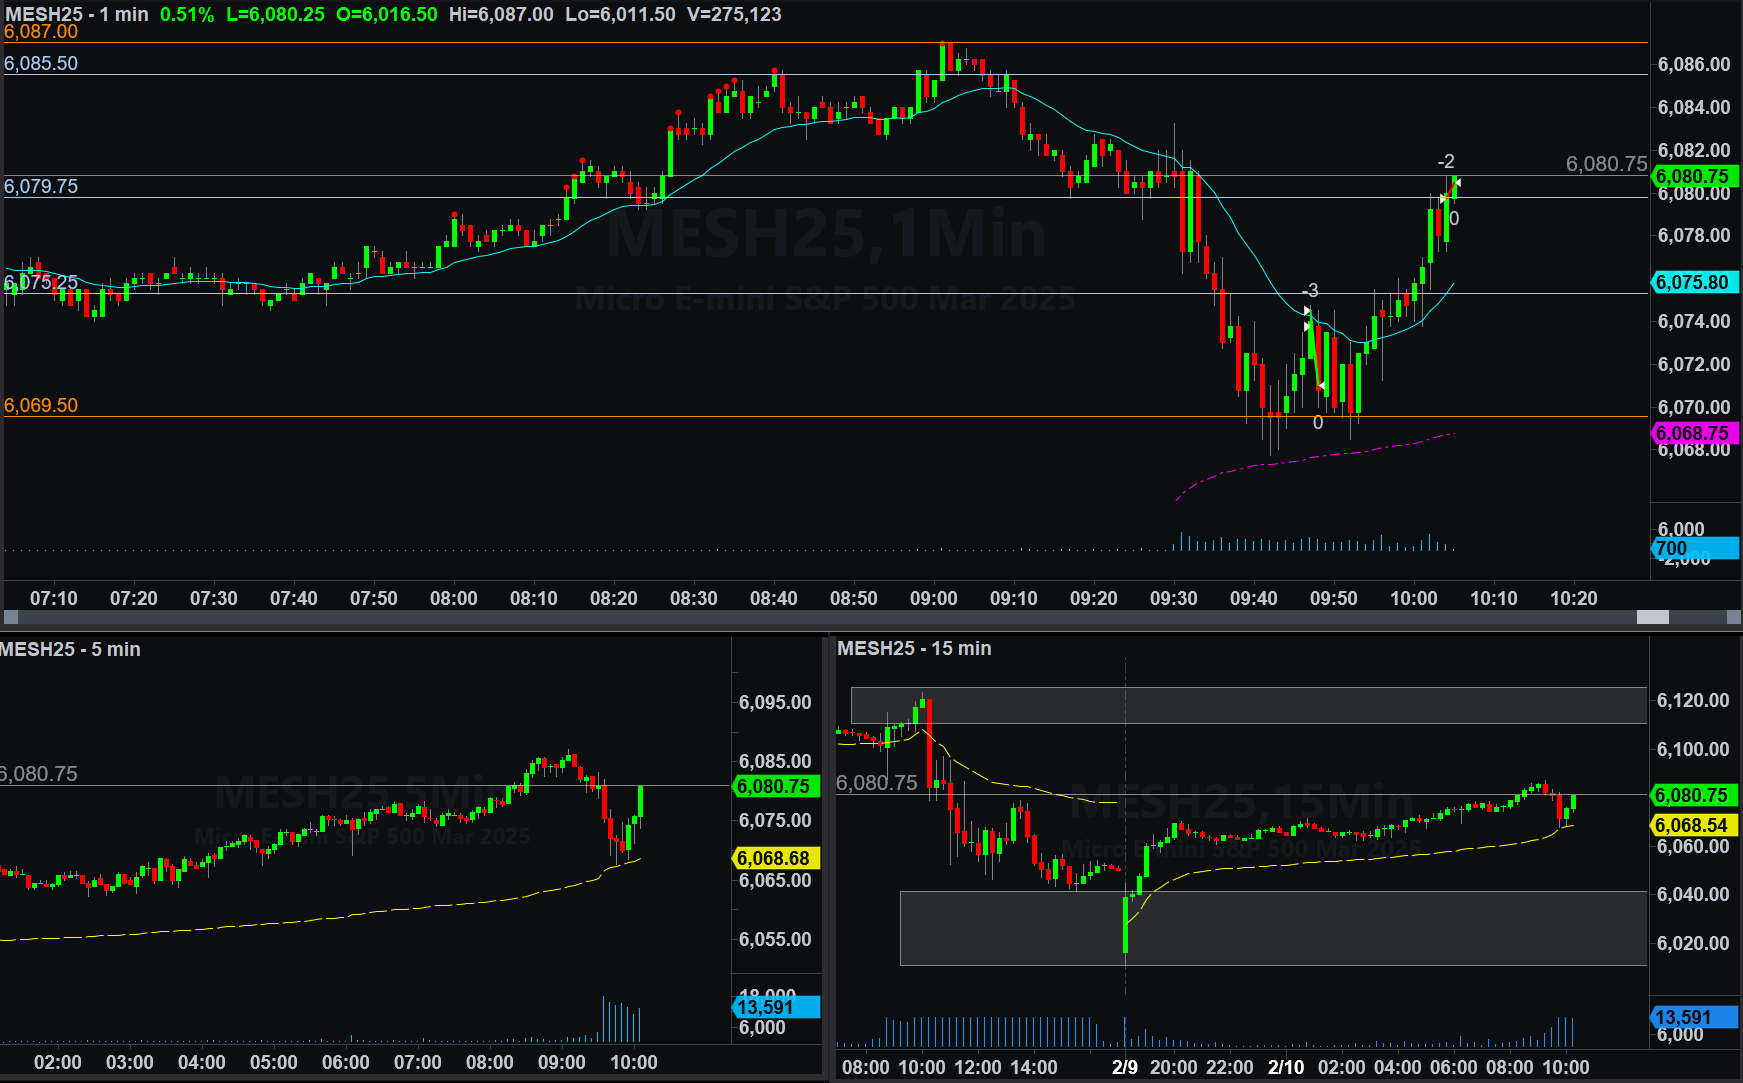Select magenta 6,068.75 price tag
Viewport: 1743px width, 1083px height.
pos(1695,433)
